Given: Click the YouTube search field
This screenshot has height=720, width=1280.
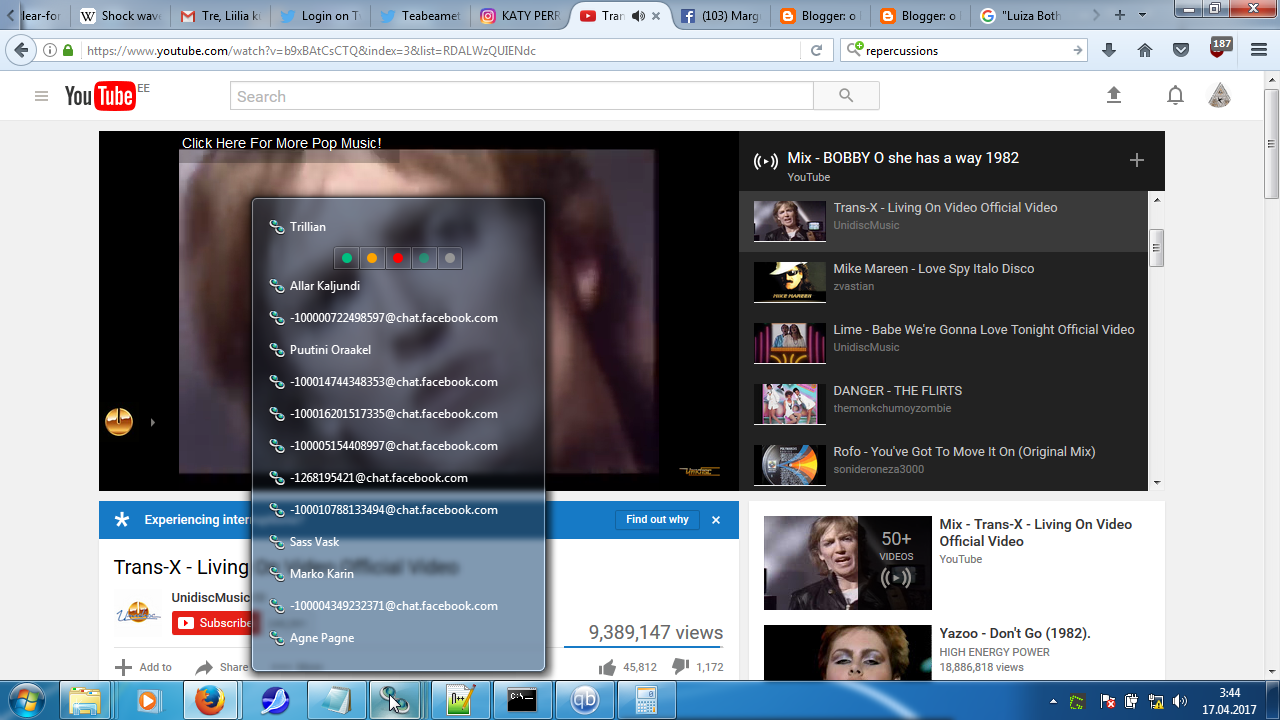Looking at the screenshot, I should coord(522,96).
